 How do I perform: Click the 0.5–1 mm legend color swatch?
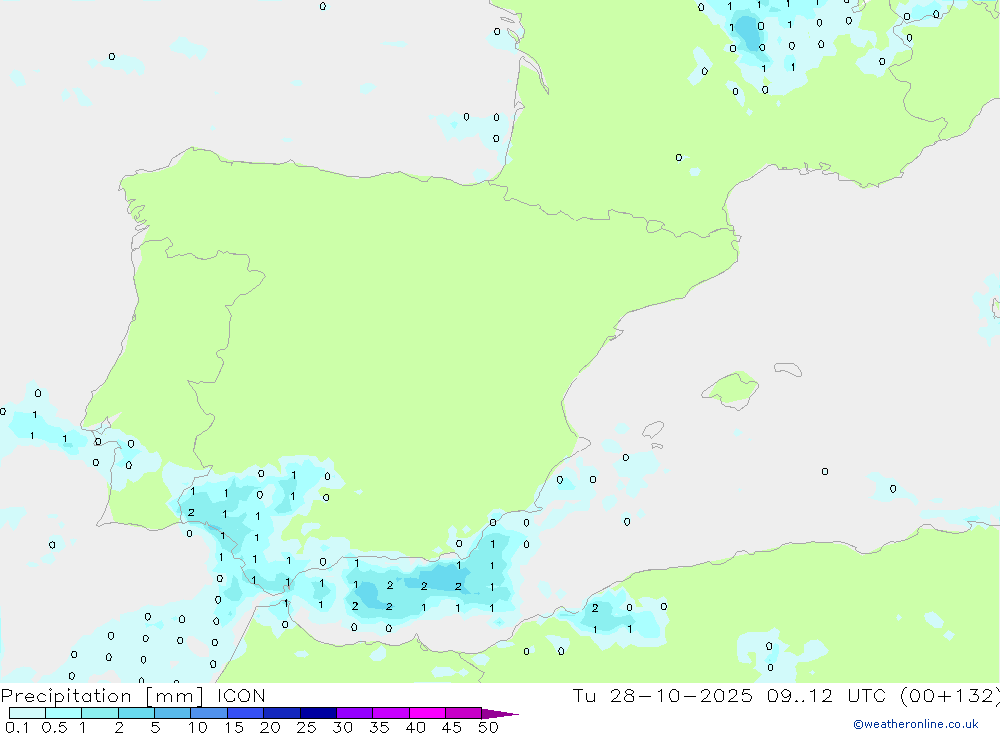64,713
